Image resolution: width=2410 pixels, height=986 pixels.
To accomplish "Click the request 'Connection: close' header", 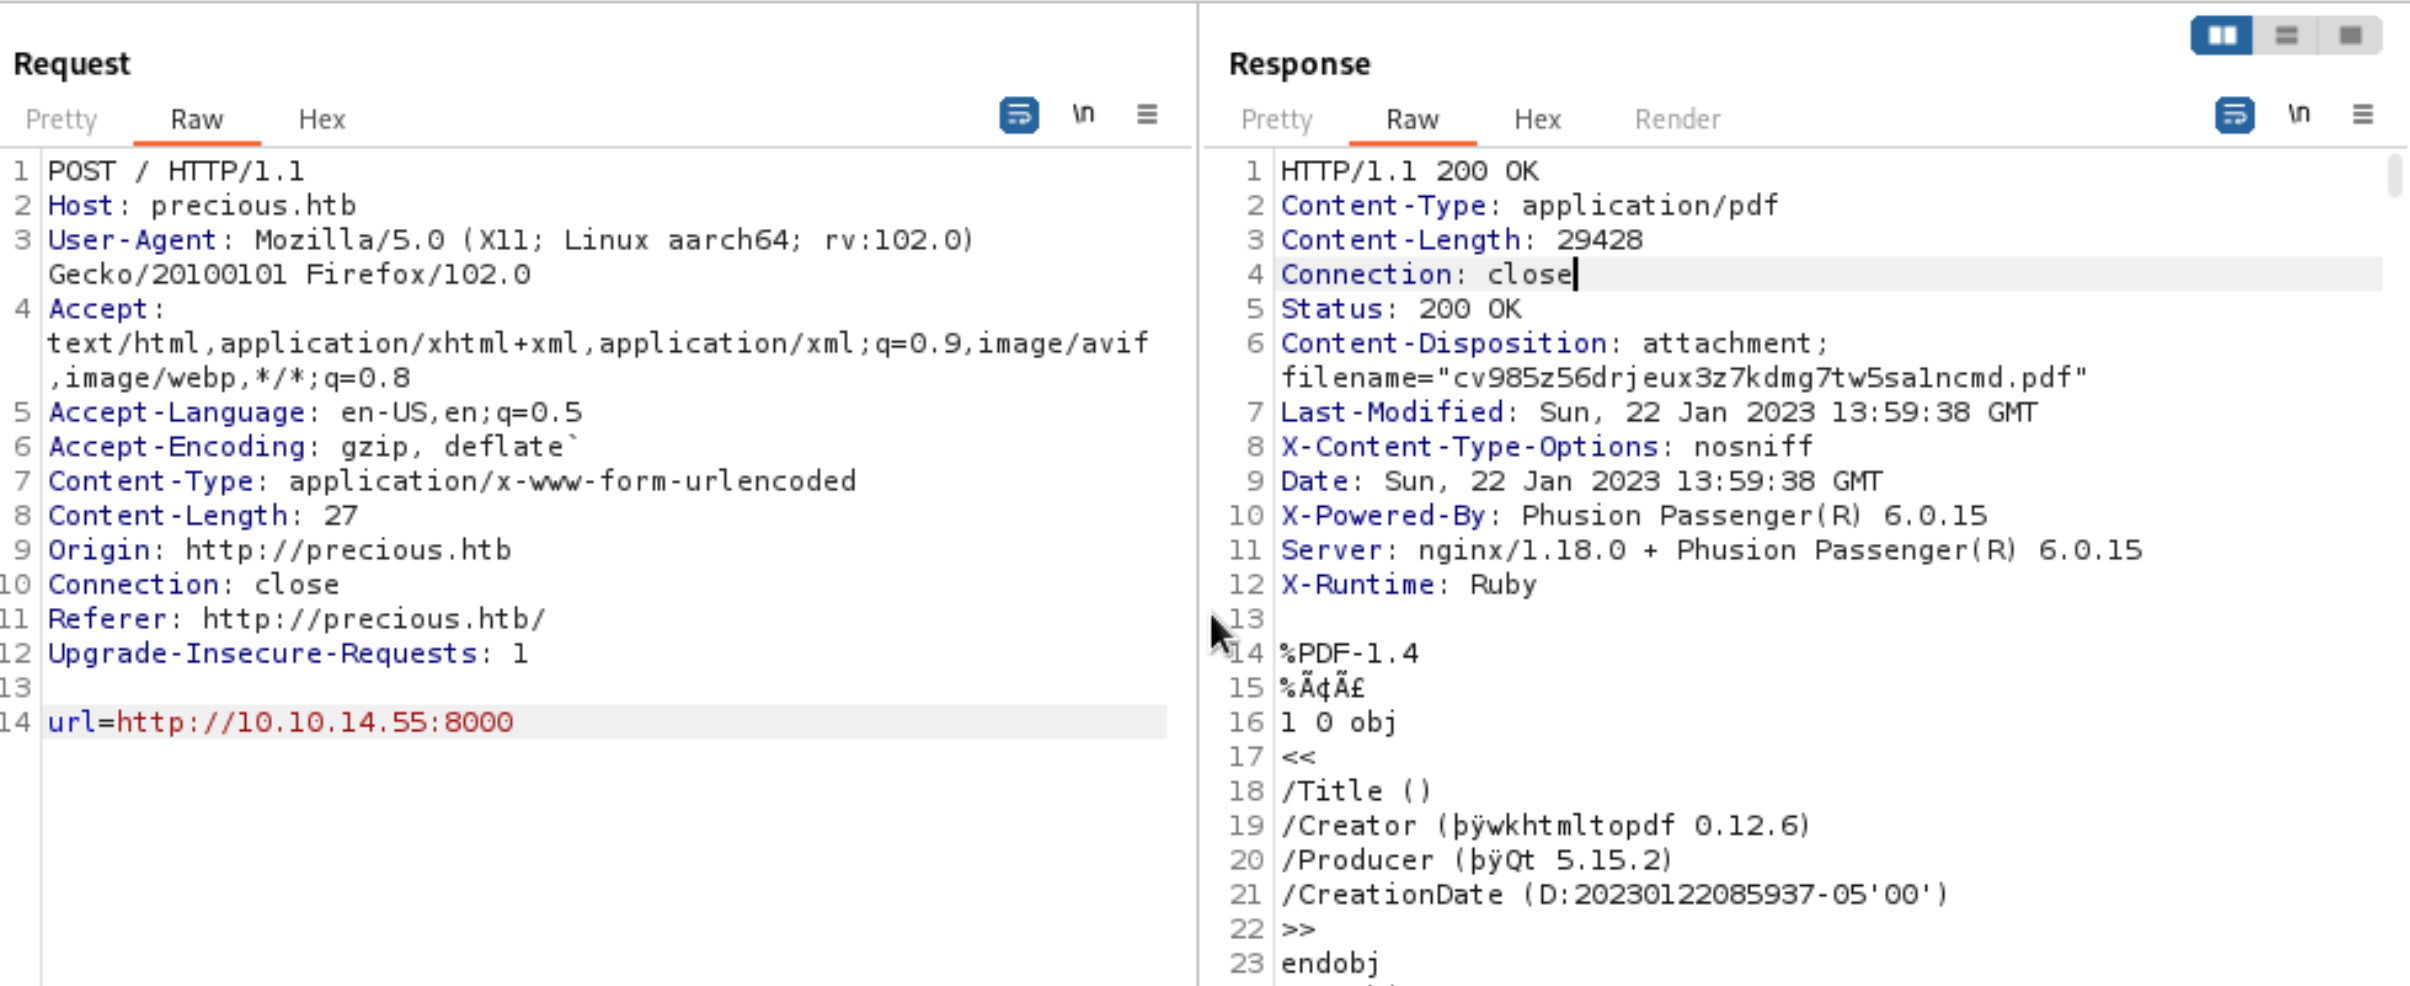I will 193,585.
